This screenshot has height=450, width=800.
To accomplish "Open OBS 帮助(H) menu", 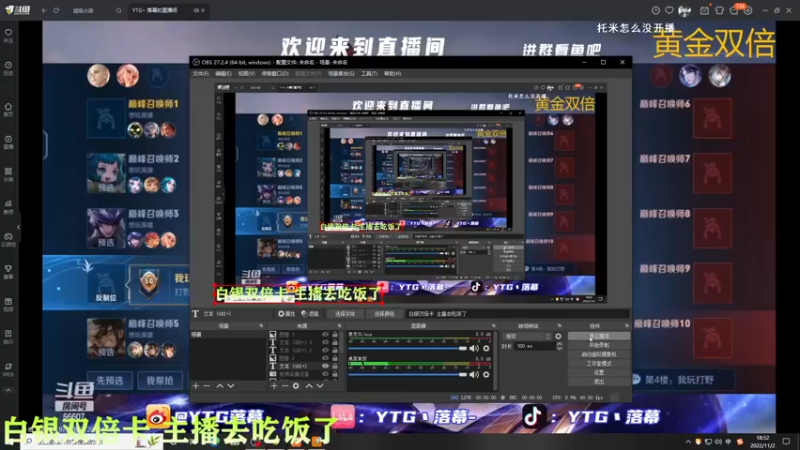I will point(392,73).
